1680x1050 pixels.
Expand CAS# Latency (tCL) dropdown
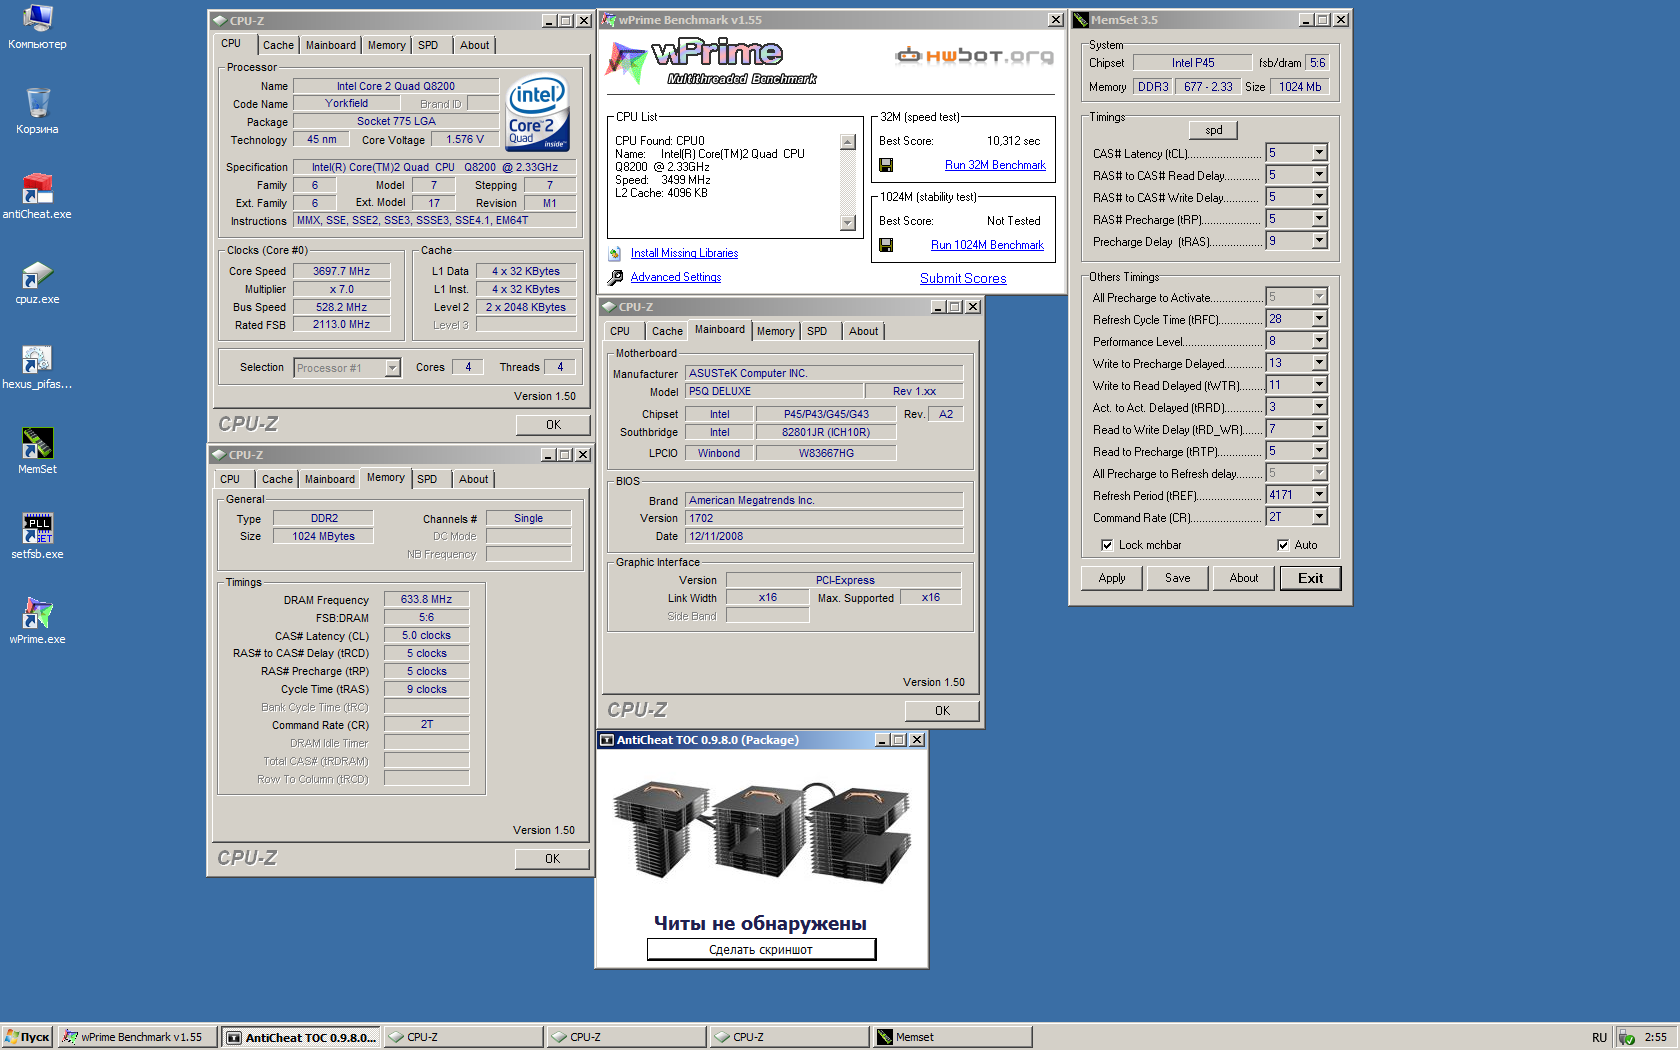coord(1319,153)
